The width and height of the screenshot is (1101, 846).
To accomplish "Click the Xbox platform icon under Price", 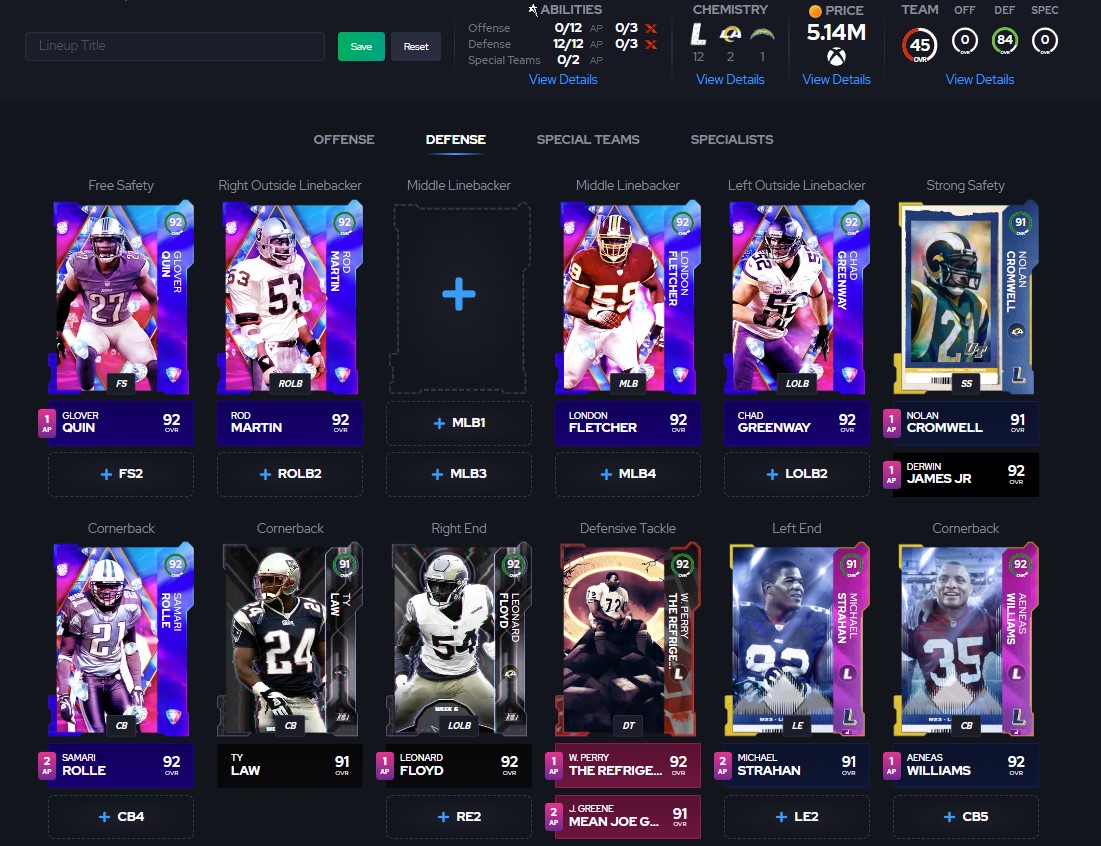I will (836, 56).
